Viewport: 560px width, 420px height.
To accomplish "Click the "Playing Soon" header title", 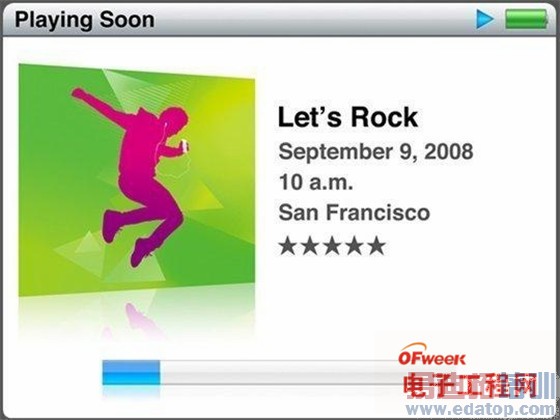I will pos(85,20).
